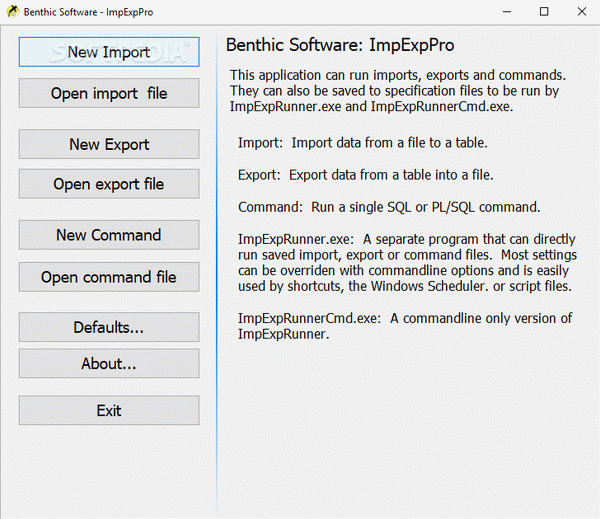Click the 'ImpExpRunner.exe:' description paragraph
600x519 pixels.
[408, 263]
